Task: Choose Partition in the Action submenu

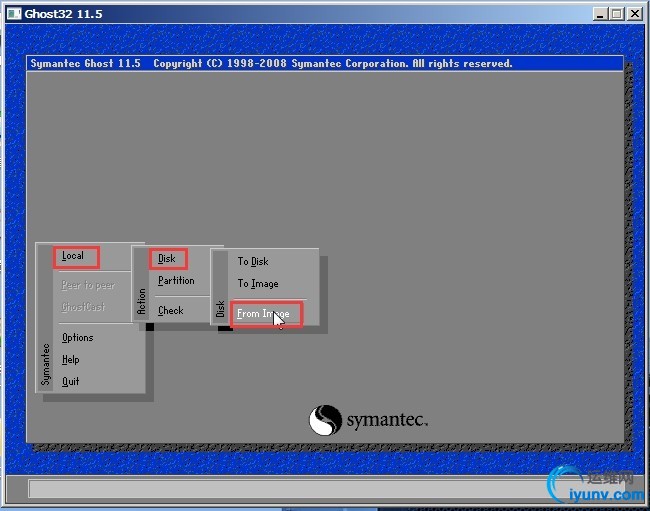Action: pyautogui.click(x=176, y=281)
